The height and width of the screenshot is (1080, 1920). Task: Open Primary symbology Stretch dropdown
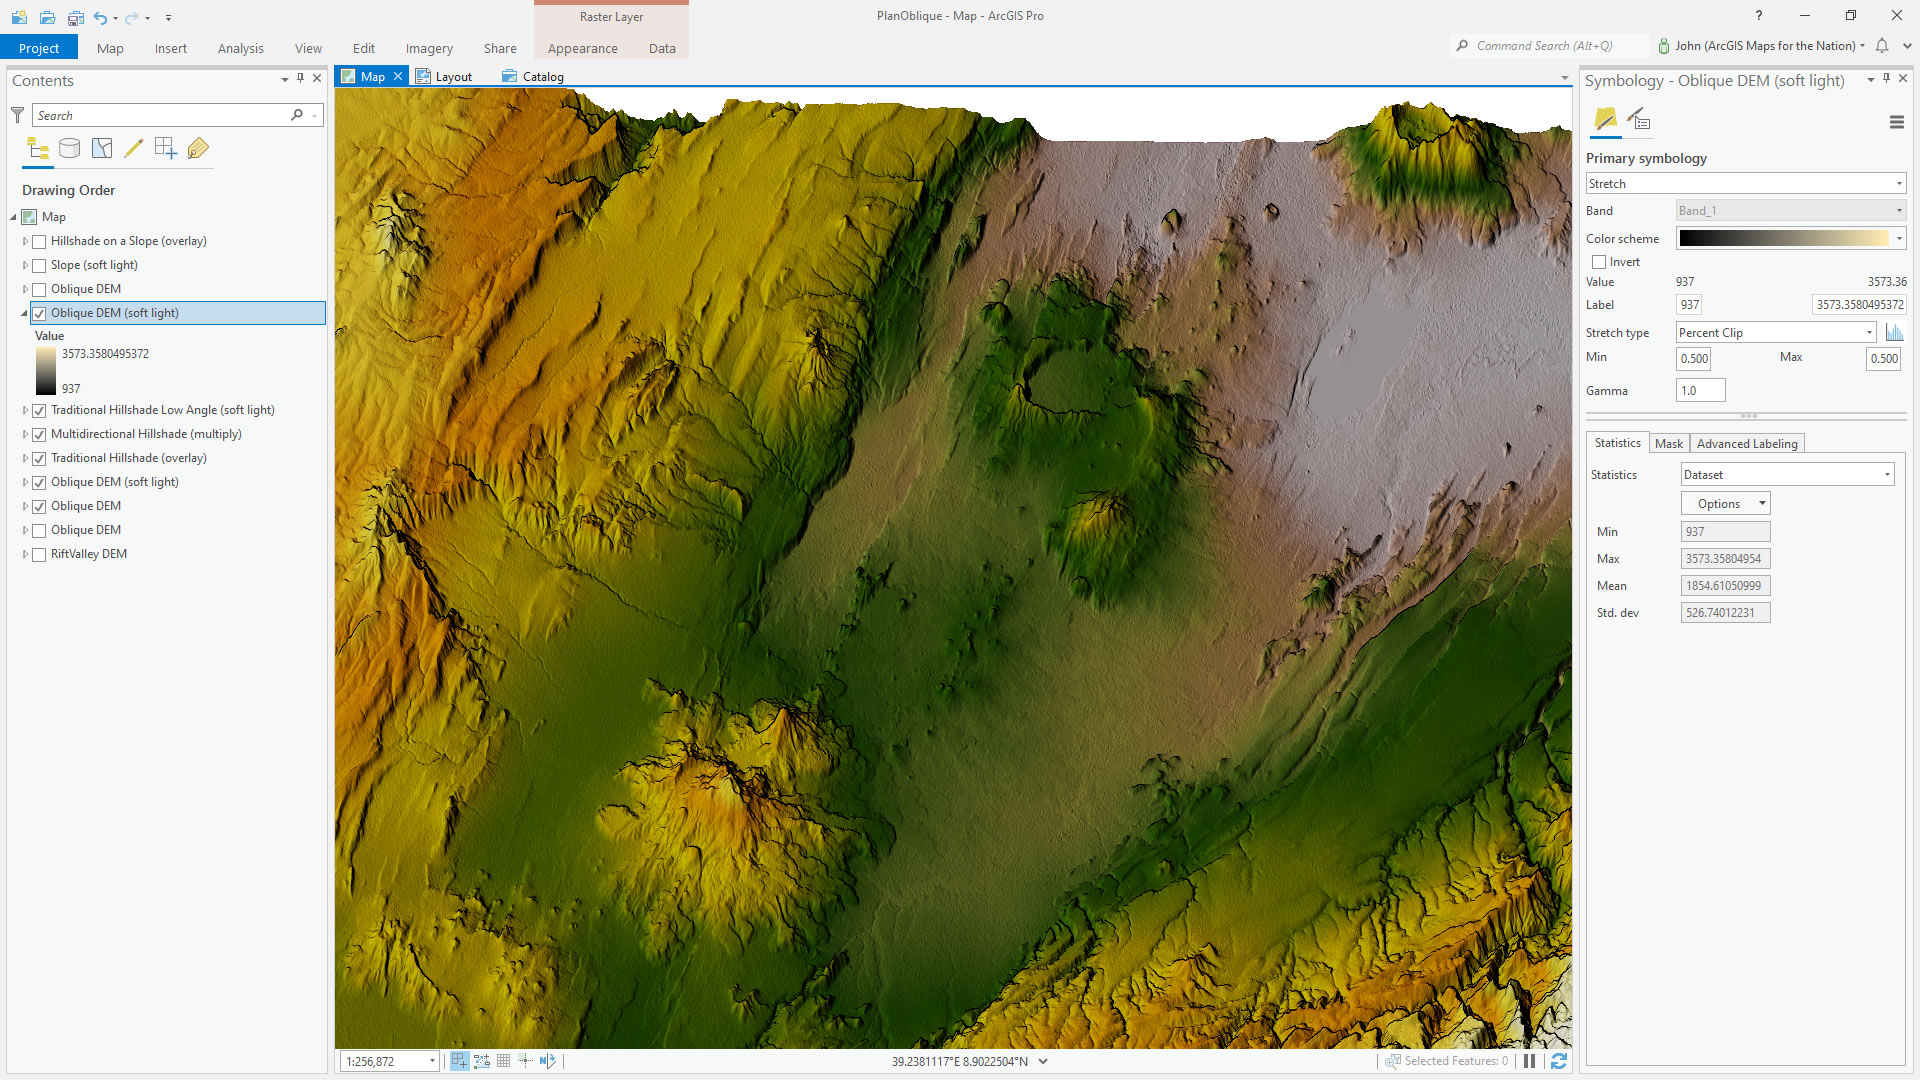pos(1745,184)
